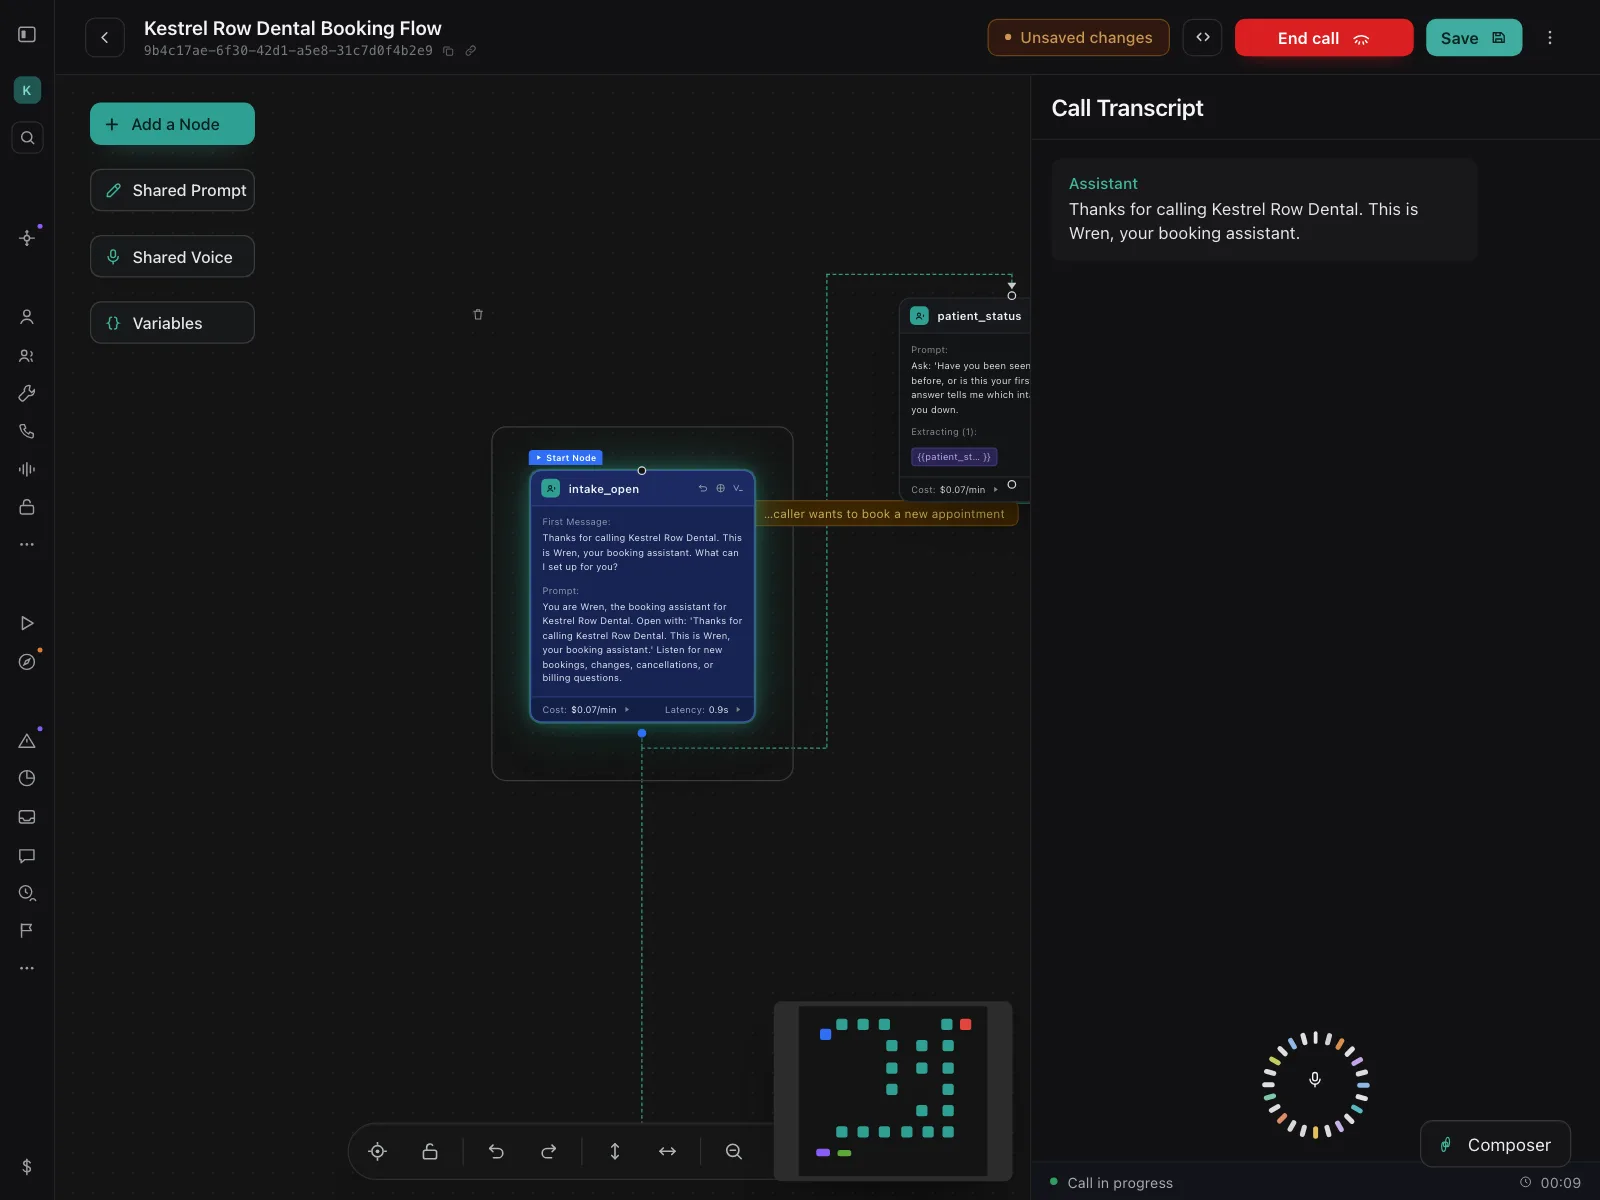Open the compass sidebar icon
Viewport: 1600px width, 1200px height.
point(27,662)
